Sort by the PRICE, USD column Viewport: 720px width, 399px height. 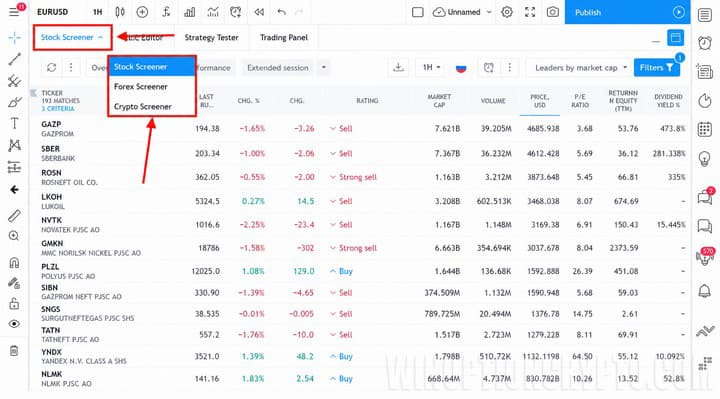540,101
